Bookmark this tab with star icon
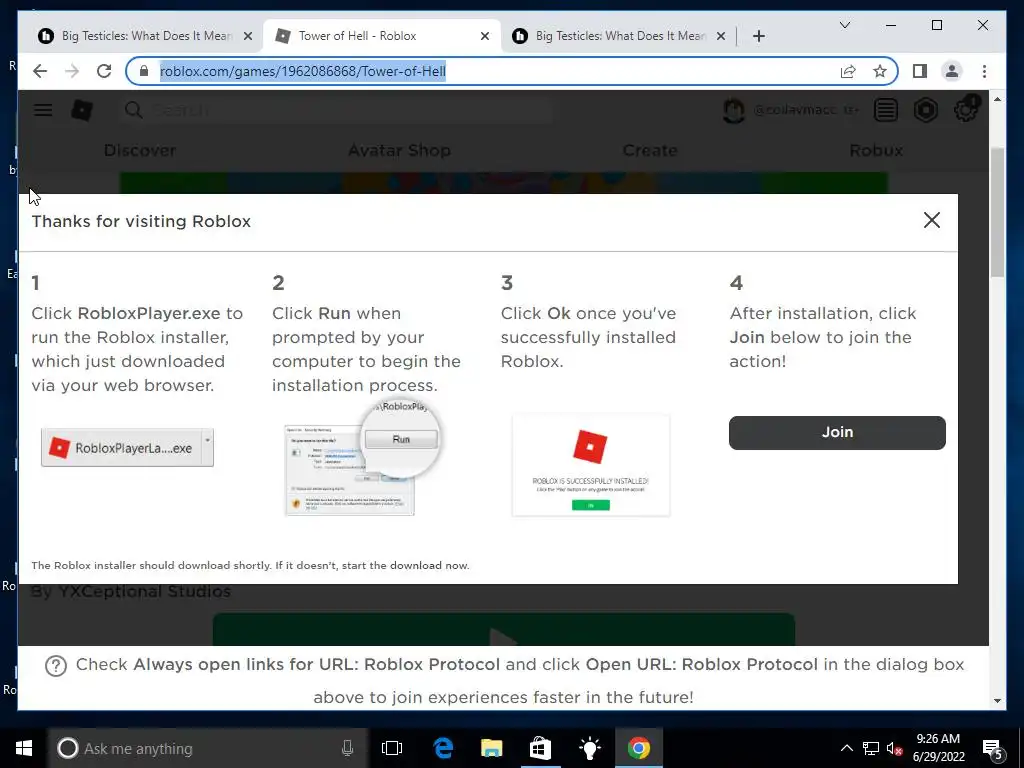This screenshot has height=768, width=1024. (880, 71)
